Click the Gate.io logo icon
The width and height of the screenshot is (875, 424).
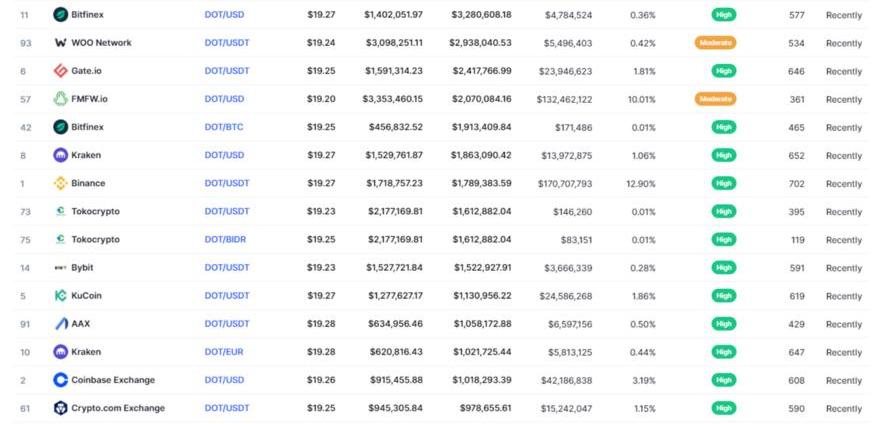(x=61, y=71)
